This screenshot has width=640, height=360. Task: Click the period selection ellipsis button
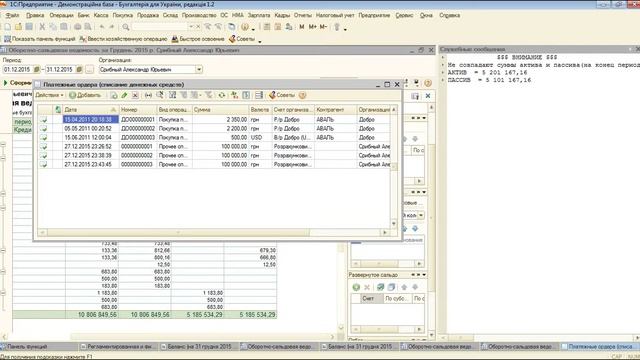[x=89, y=69]
